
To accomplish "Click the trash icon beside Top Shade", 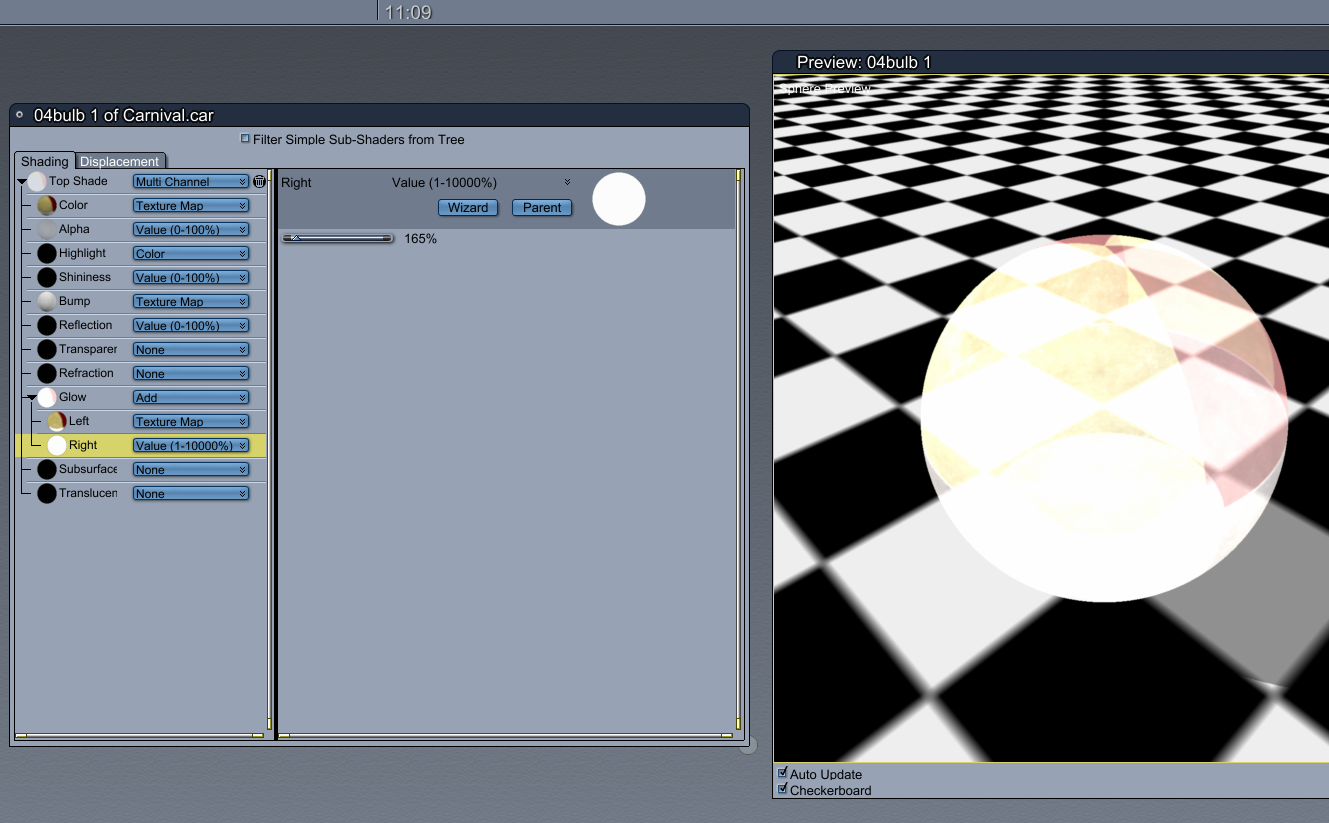I will pos(260,182).
